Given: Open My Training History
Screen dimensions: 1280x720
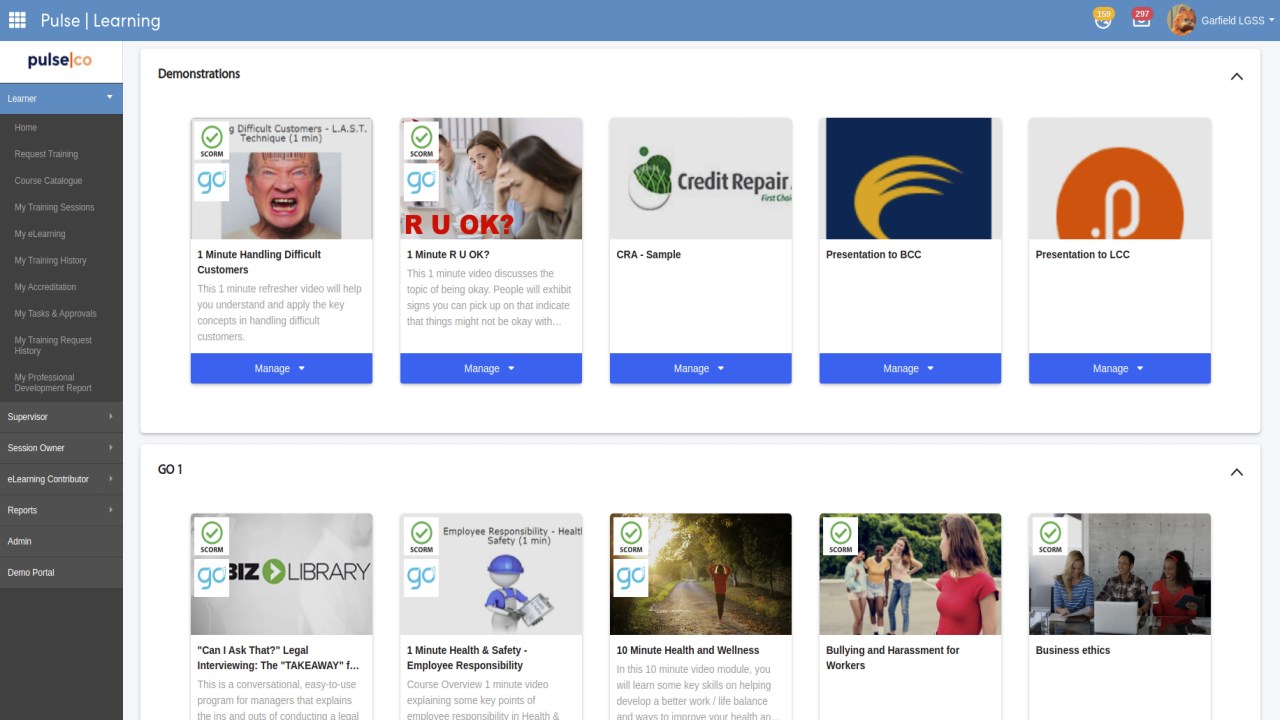Looking at the screenshot, I should pos(50,260).
